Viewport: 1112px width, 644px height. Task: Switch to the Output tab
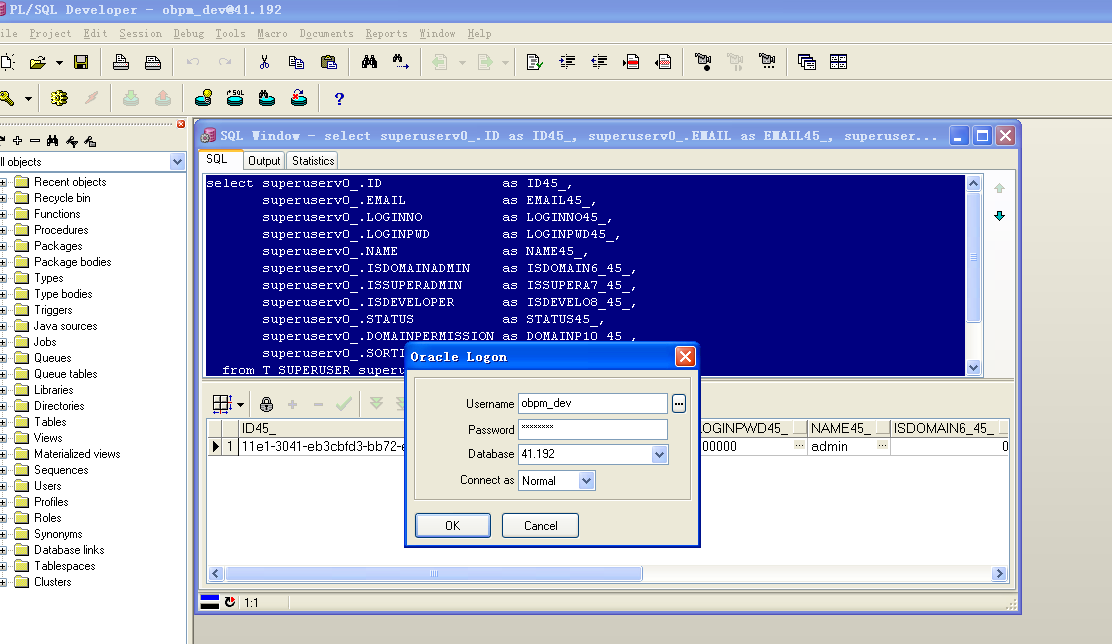coord(264,161)
